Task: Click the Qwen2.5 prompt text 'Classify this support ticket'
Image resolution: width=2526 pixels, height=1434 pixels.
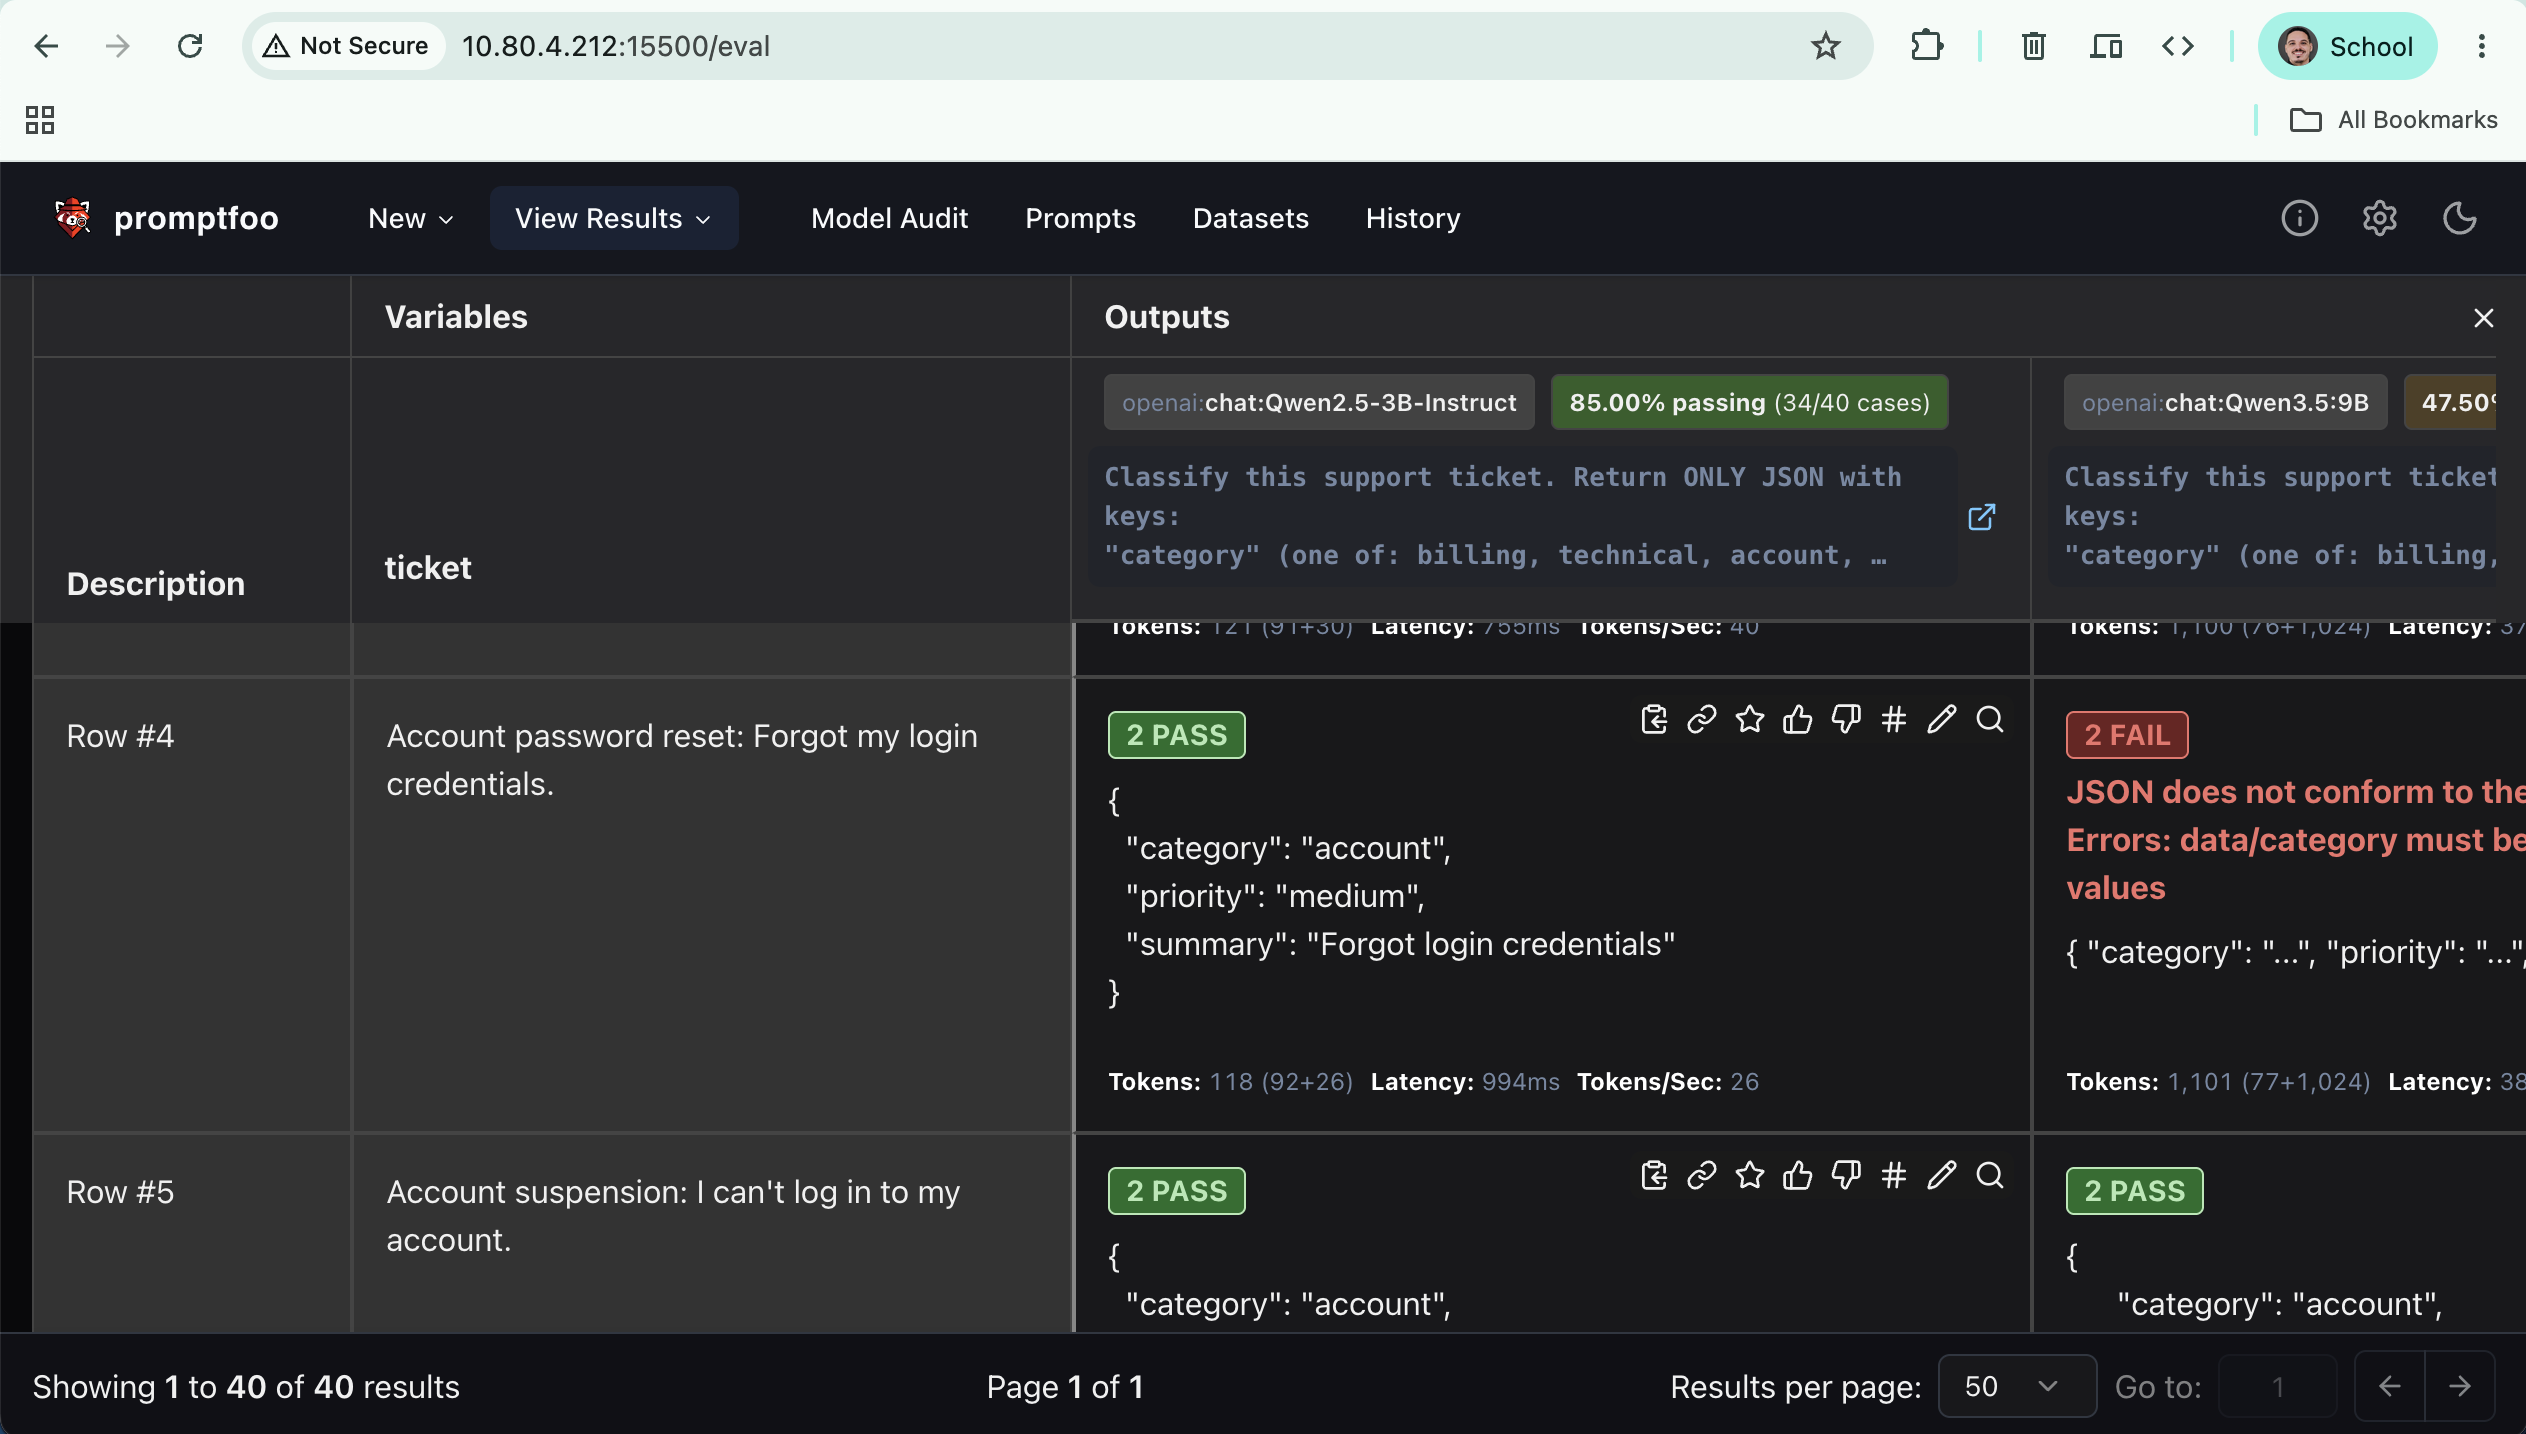Action: click(x=1503, y=516)
